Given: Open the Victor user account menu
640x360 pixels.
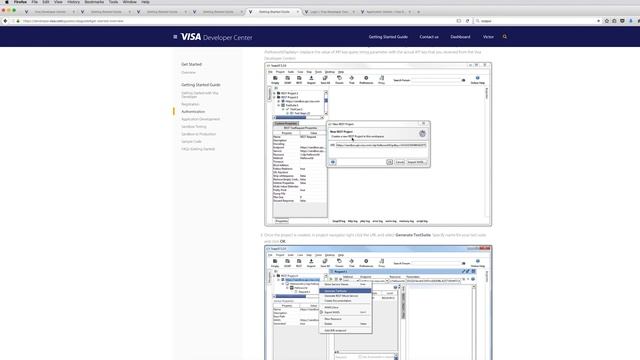Looking at the screenshot, I should (x=488, y=37).
